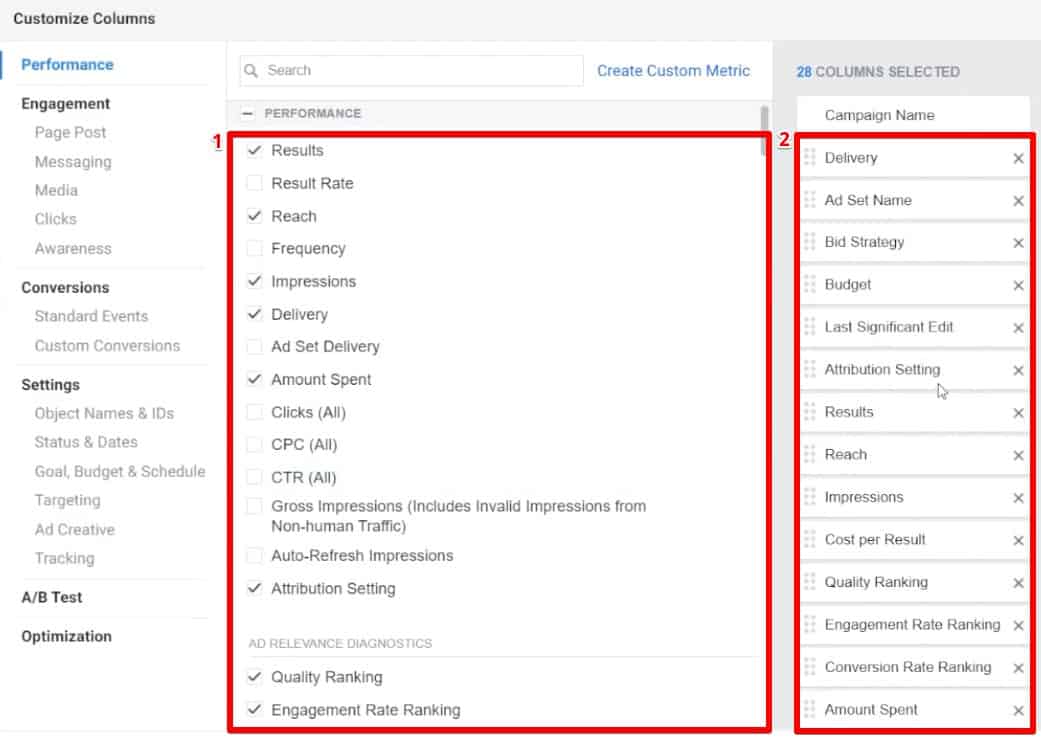1041x738 pixels.
Task: Click the search magnifier icon
Action: (x=253, y=70)
